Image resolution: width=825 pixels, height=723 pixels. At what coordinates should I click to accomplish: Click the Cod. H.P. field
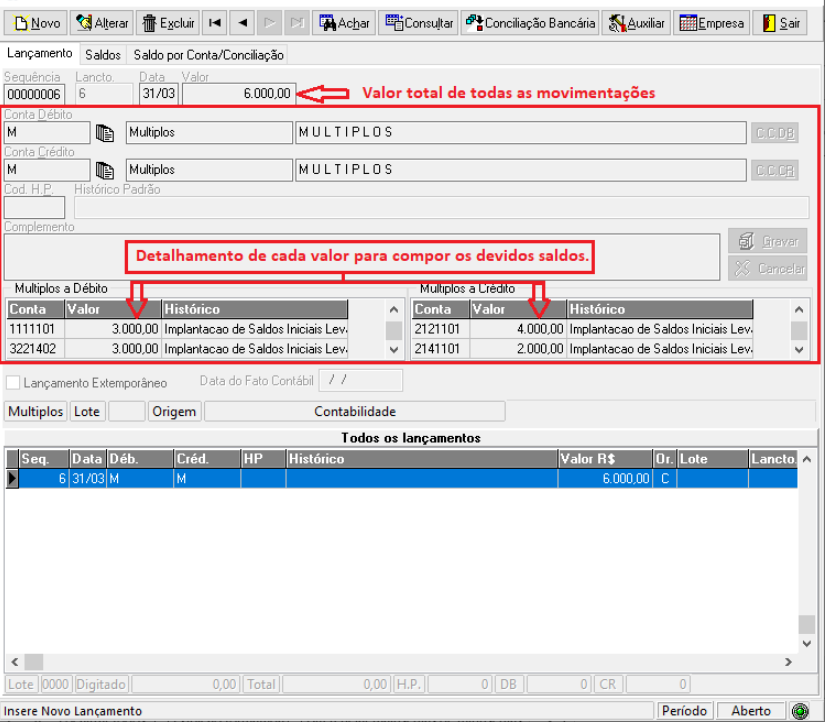click(35, 207)
